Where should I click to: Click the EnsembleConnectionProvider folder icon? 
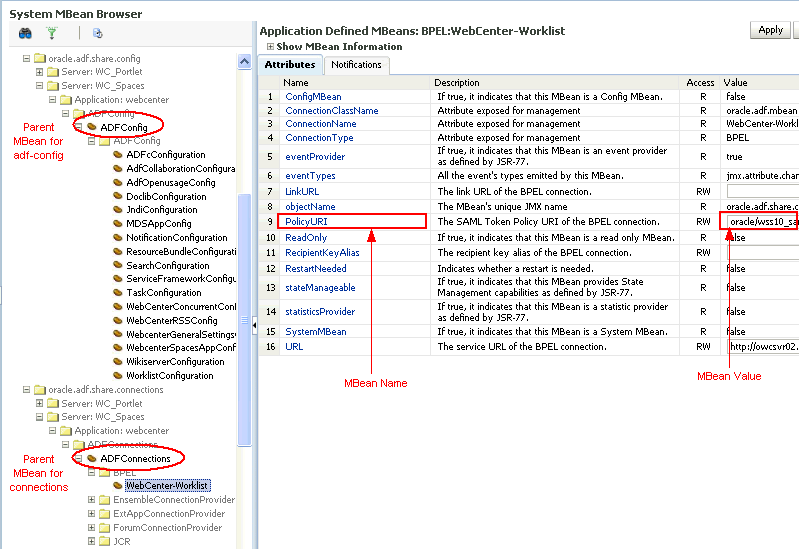coord(104,499)
